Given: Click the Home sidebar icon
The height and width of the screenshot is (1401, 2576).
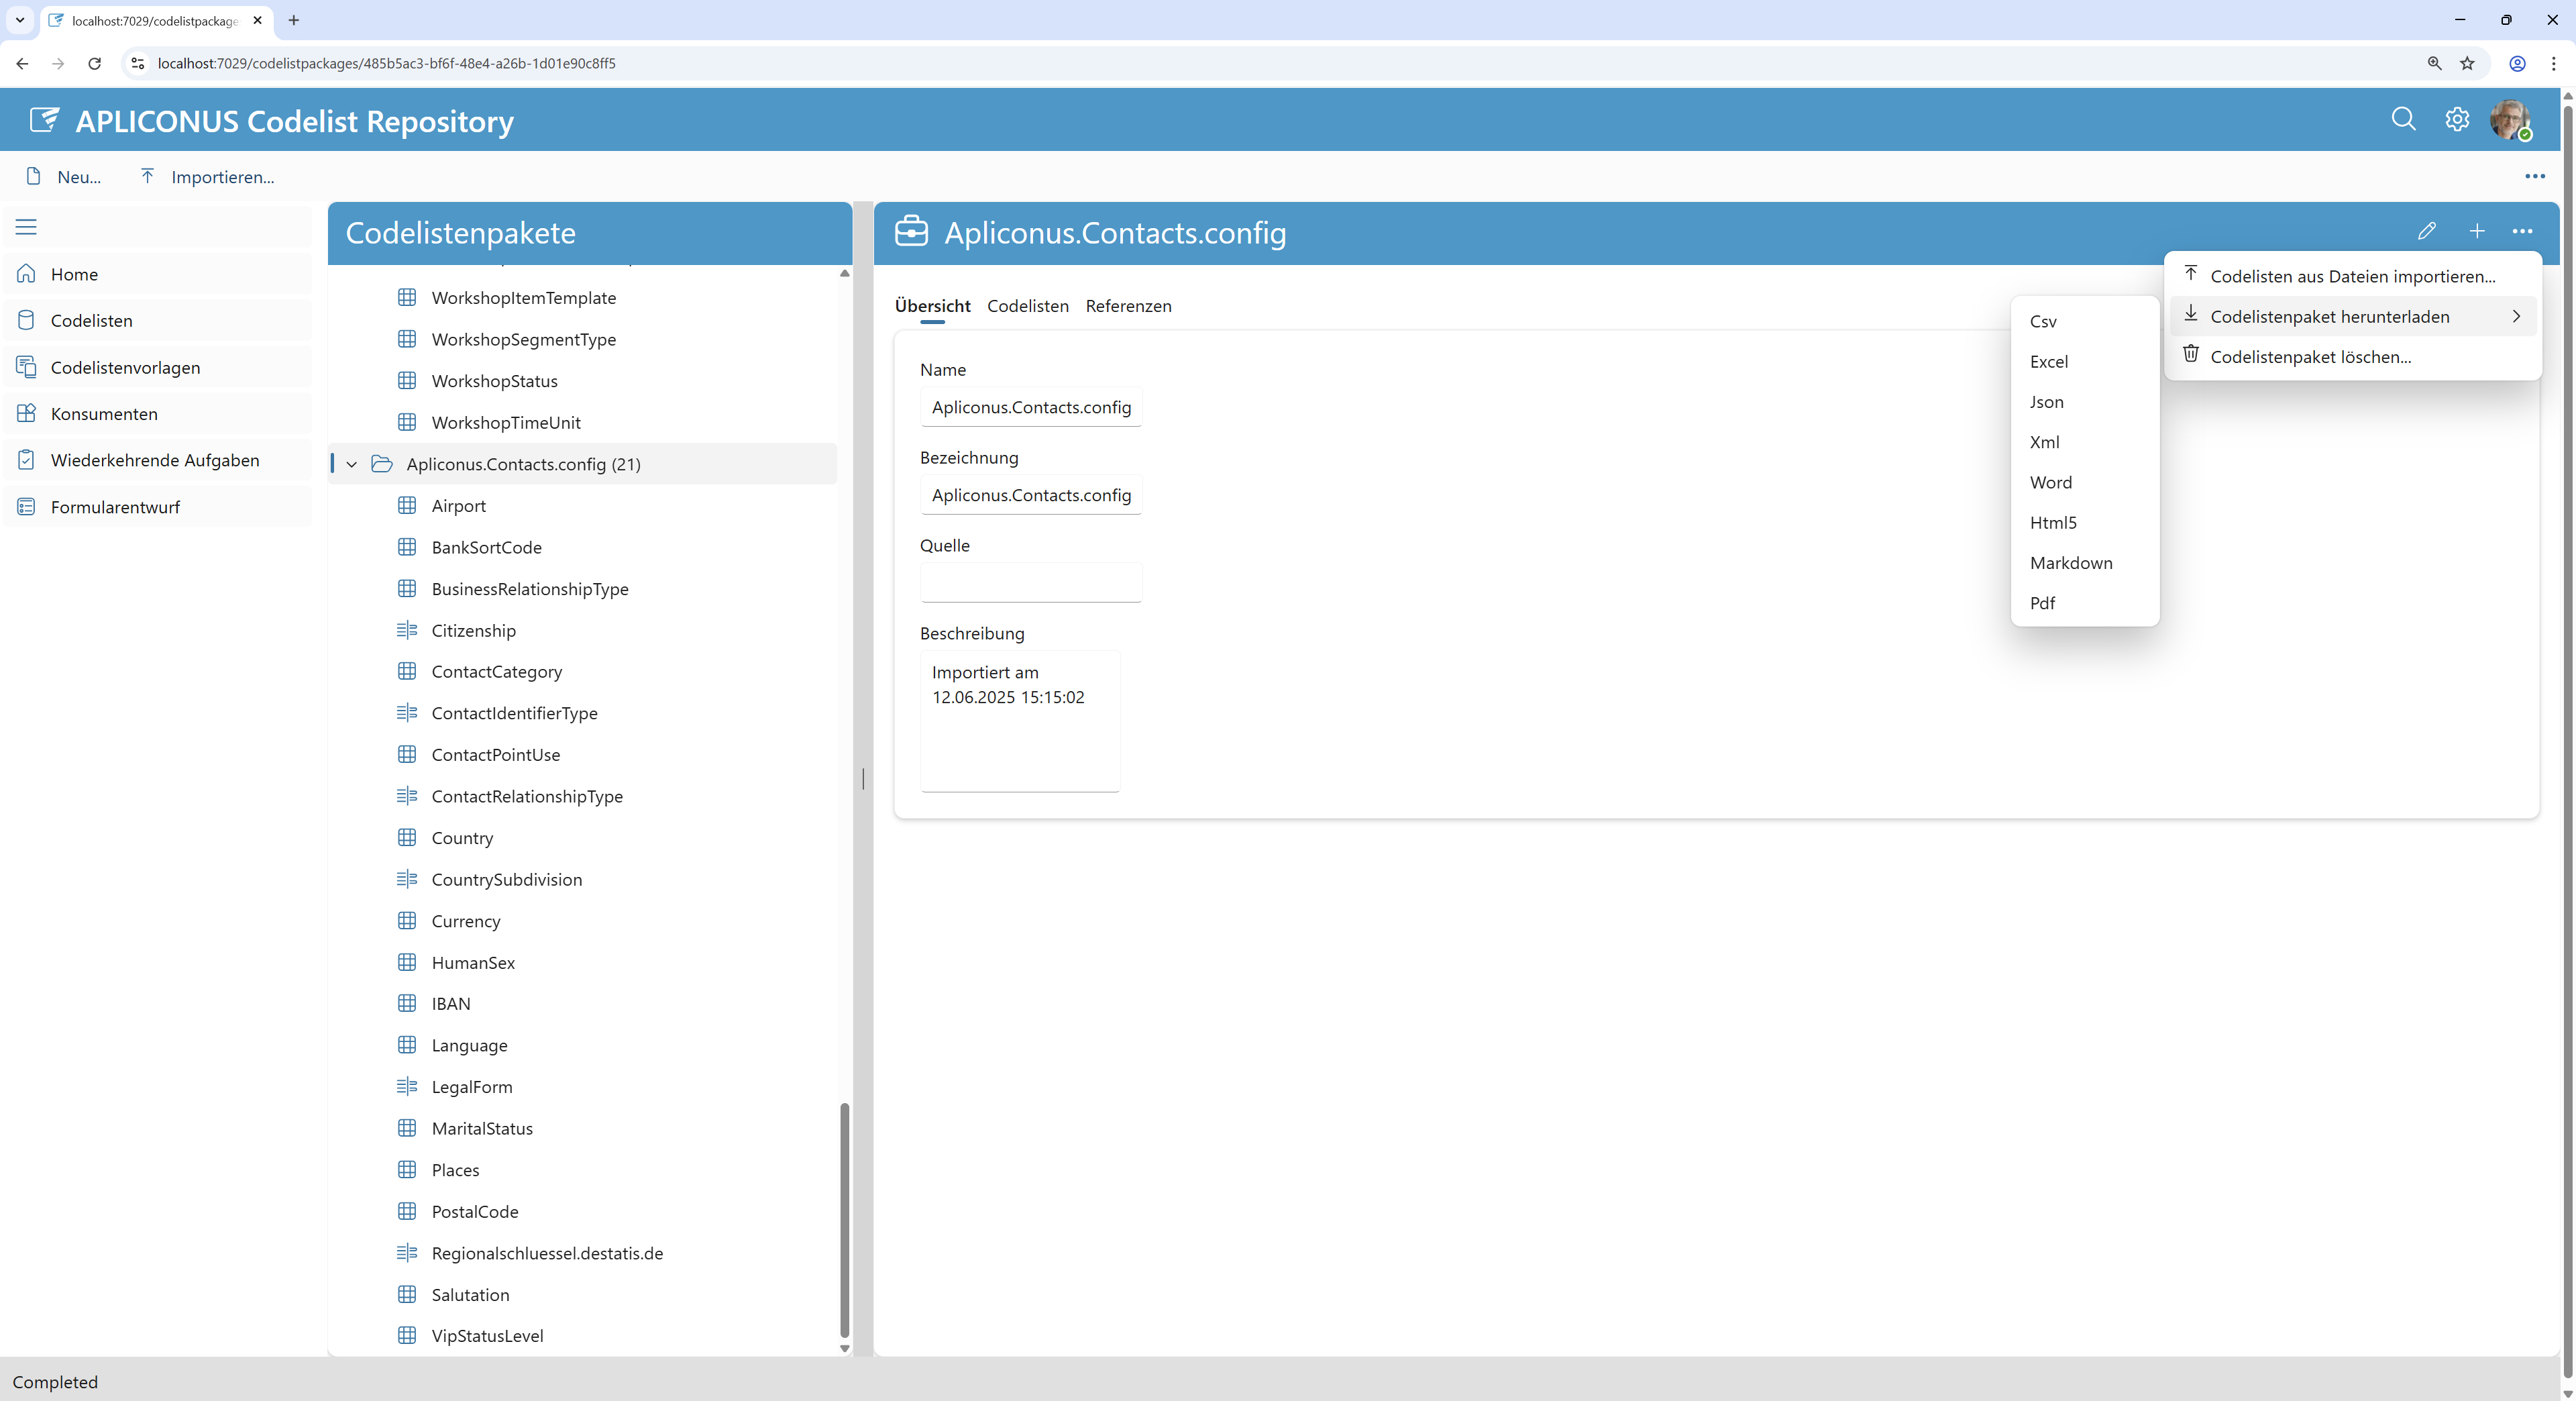Looking at the screenshot, I should [x=27, y=273].
